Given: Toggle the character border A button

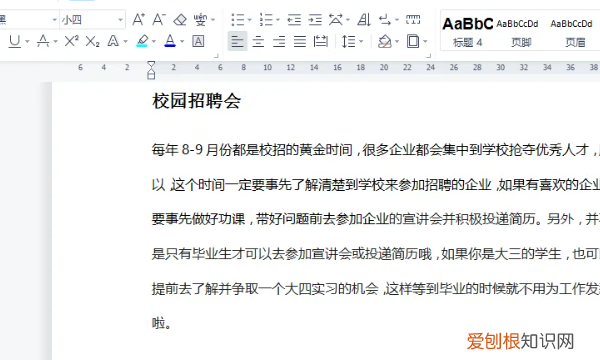Looking at the screenshot, I should [198, 41].
